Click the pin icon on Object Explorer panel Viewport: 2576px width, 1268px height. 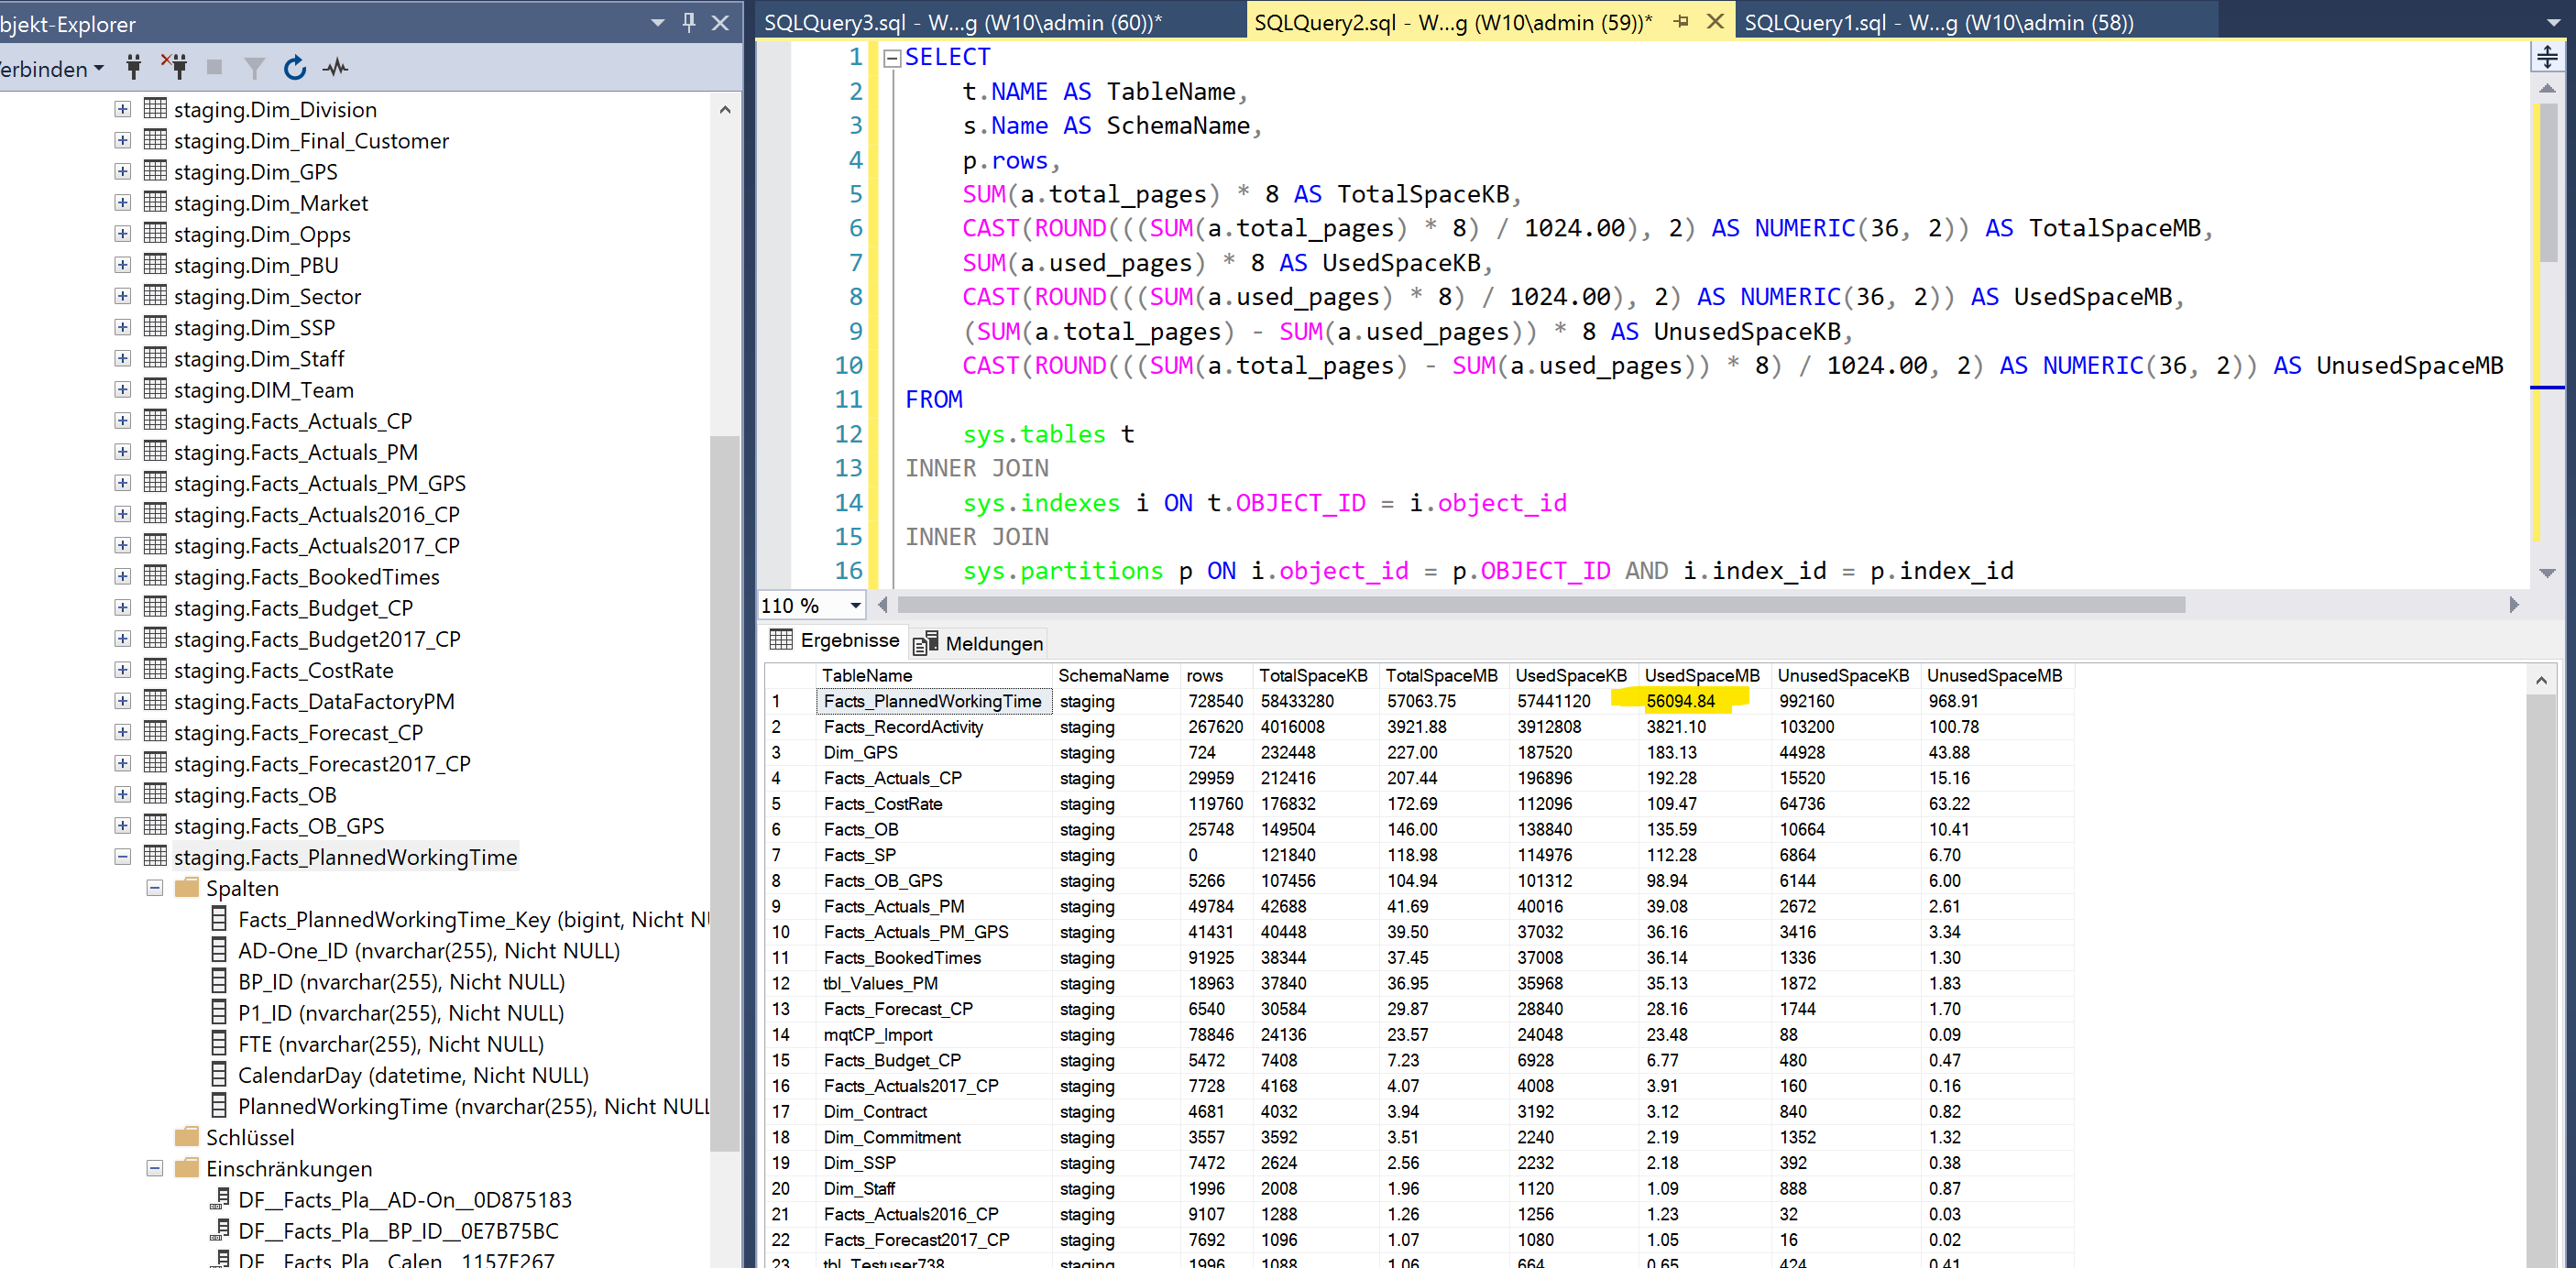[689, 22]
